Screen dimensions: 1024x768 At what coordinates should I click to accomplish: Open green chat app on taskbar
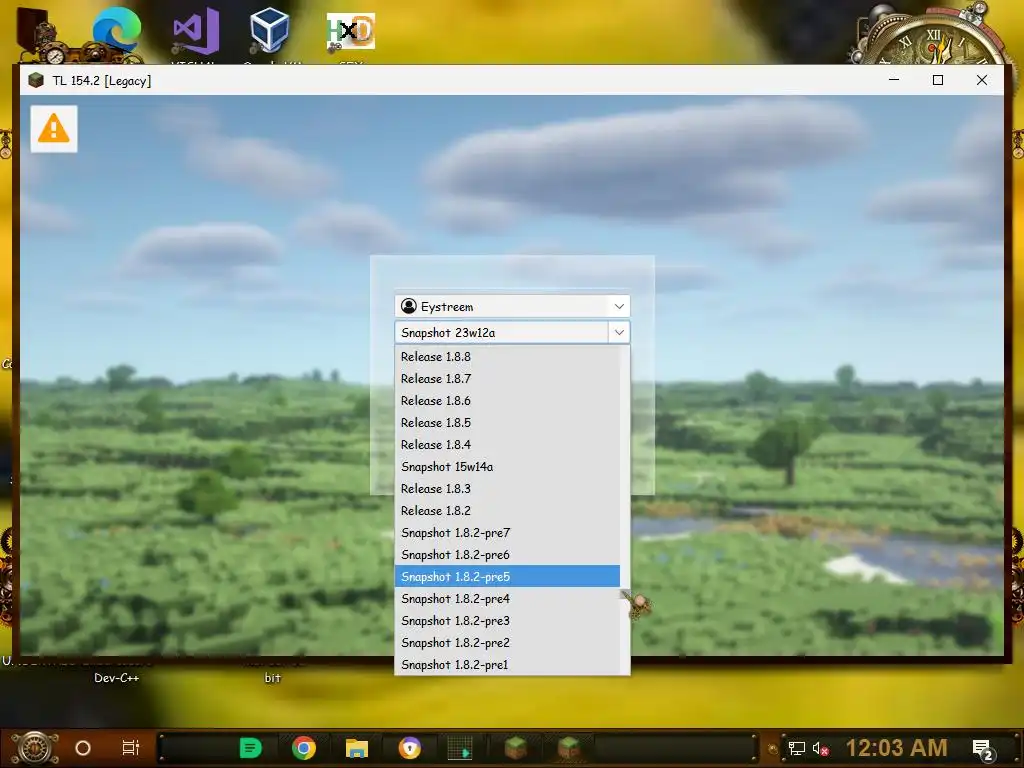pyautogui.click(x=250, y=748)
